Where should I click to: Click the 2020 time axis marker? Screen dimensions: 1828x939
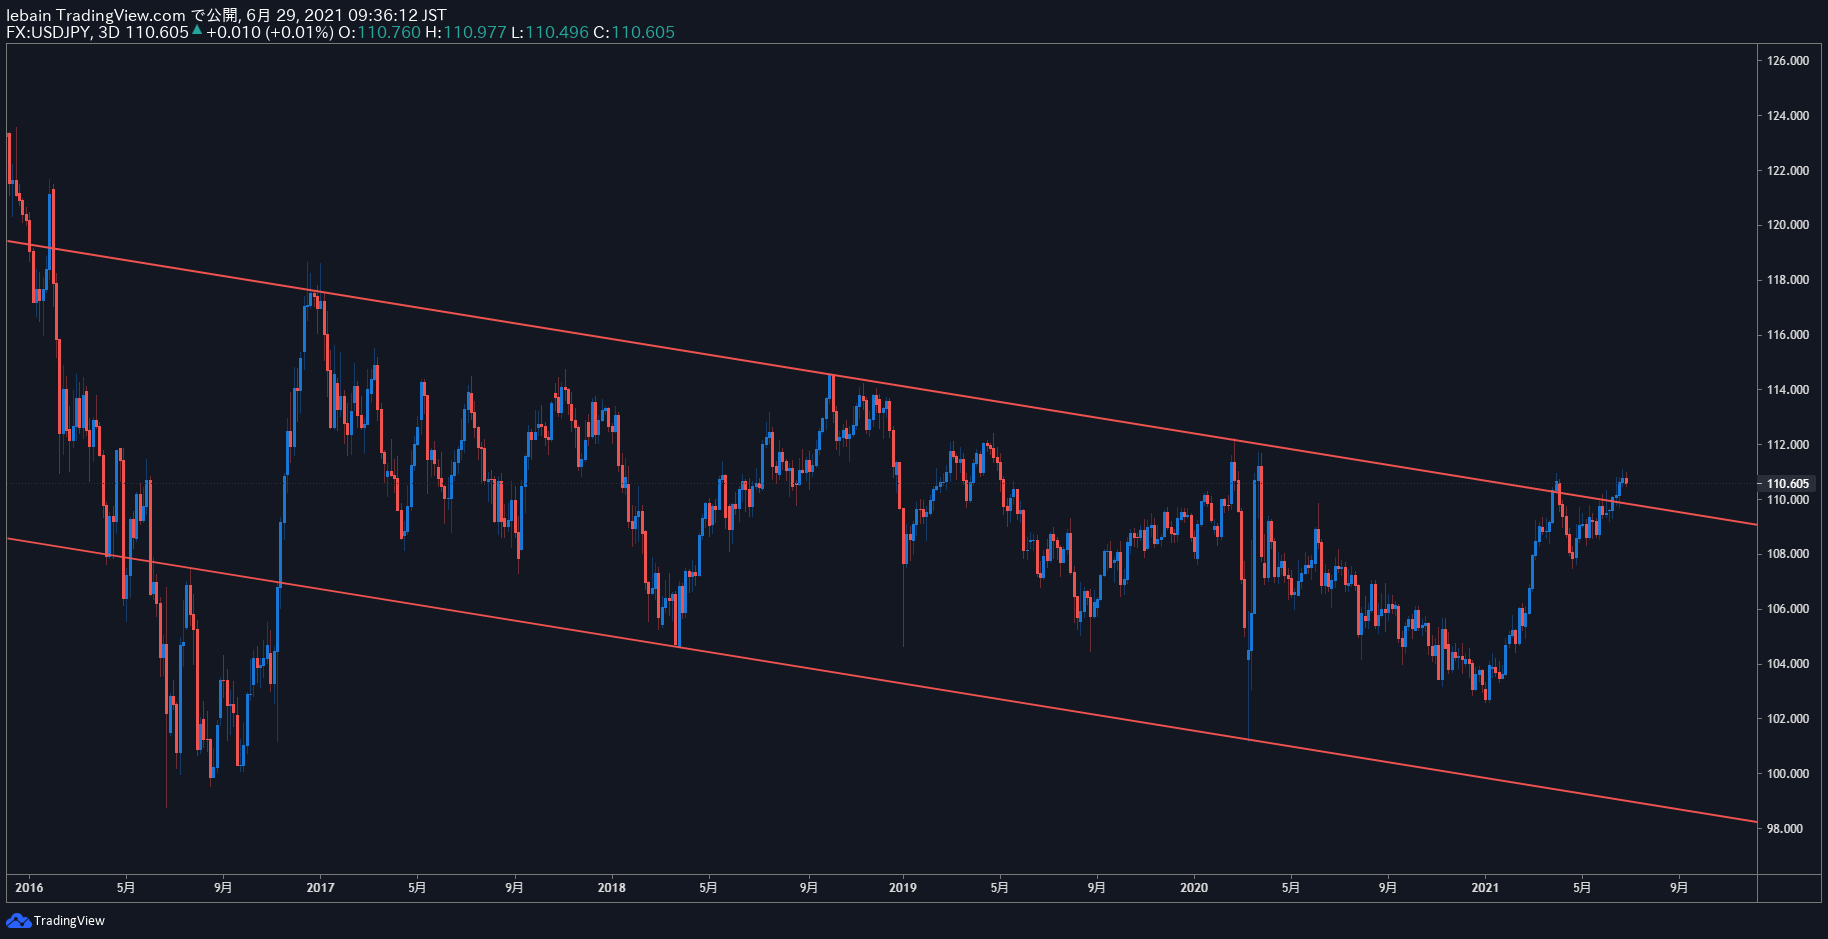pyautogui.click(x=1194, y=888)
